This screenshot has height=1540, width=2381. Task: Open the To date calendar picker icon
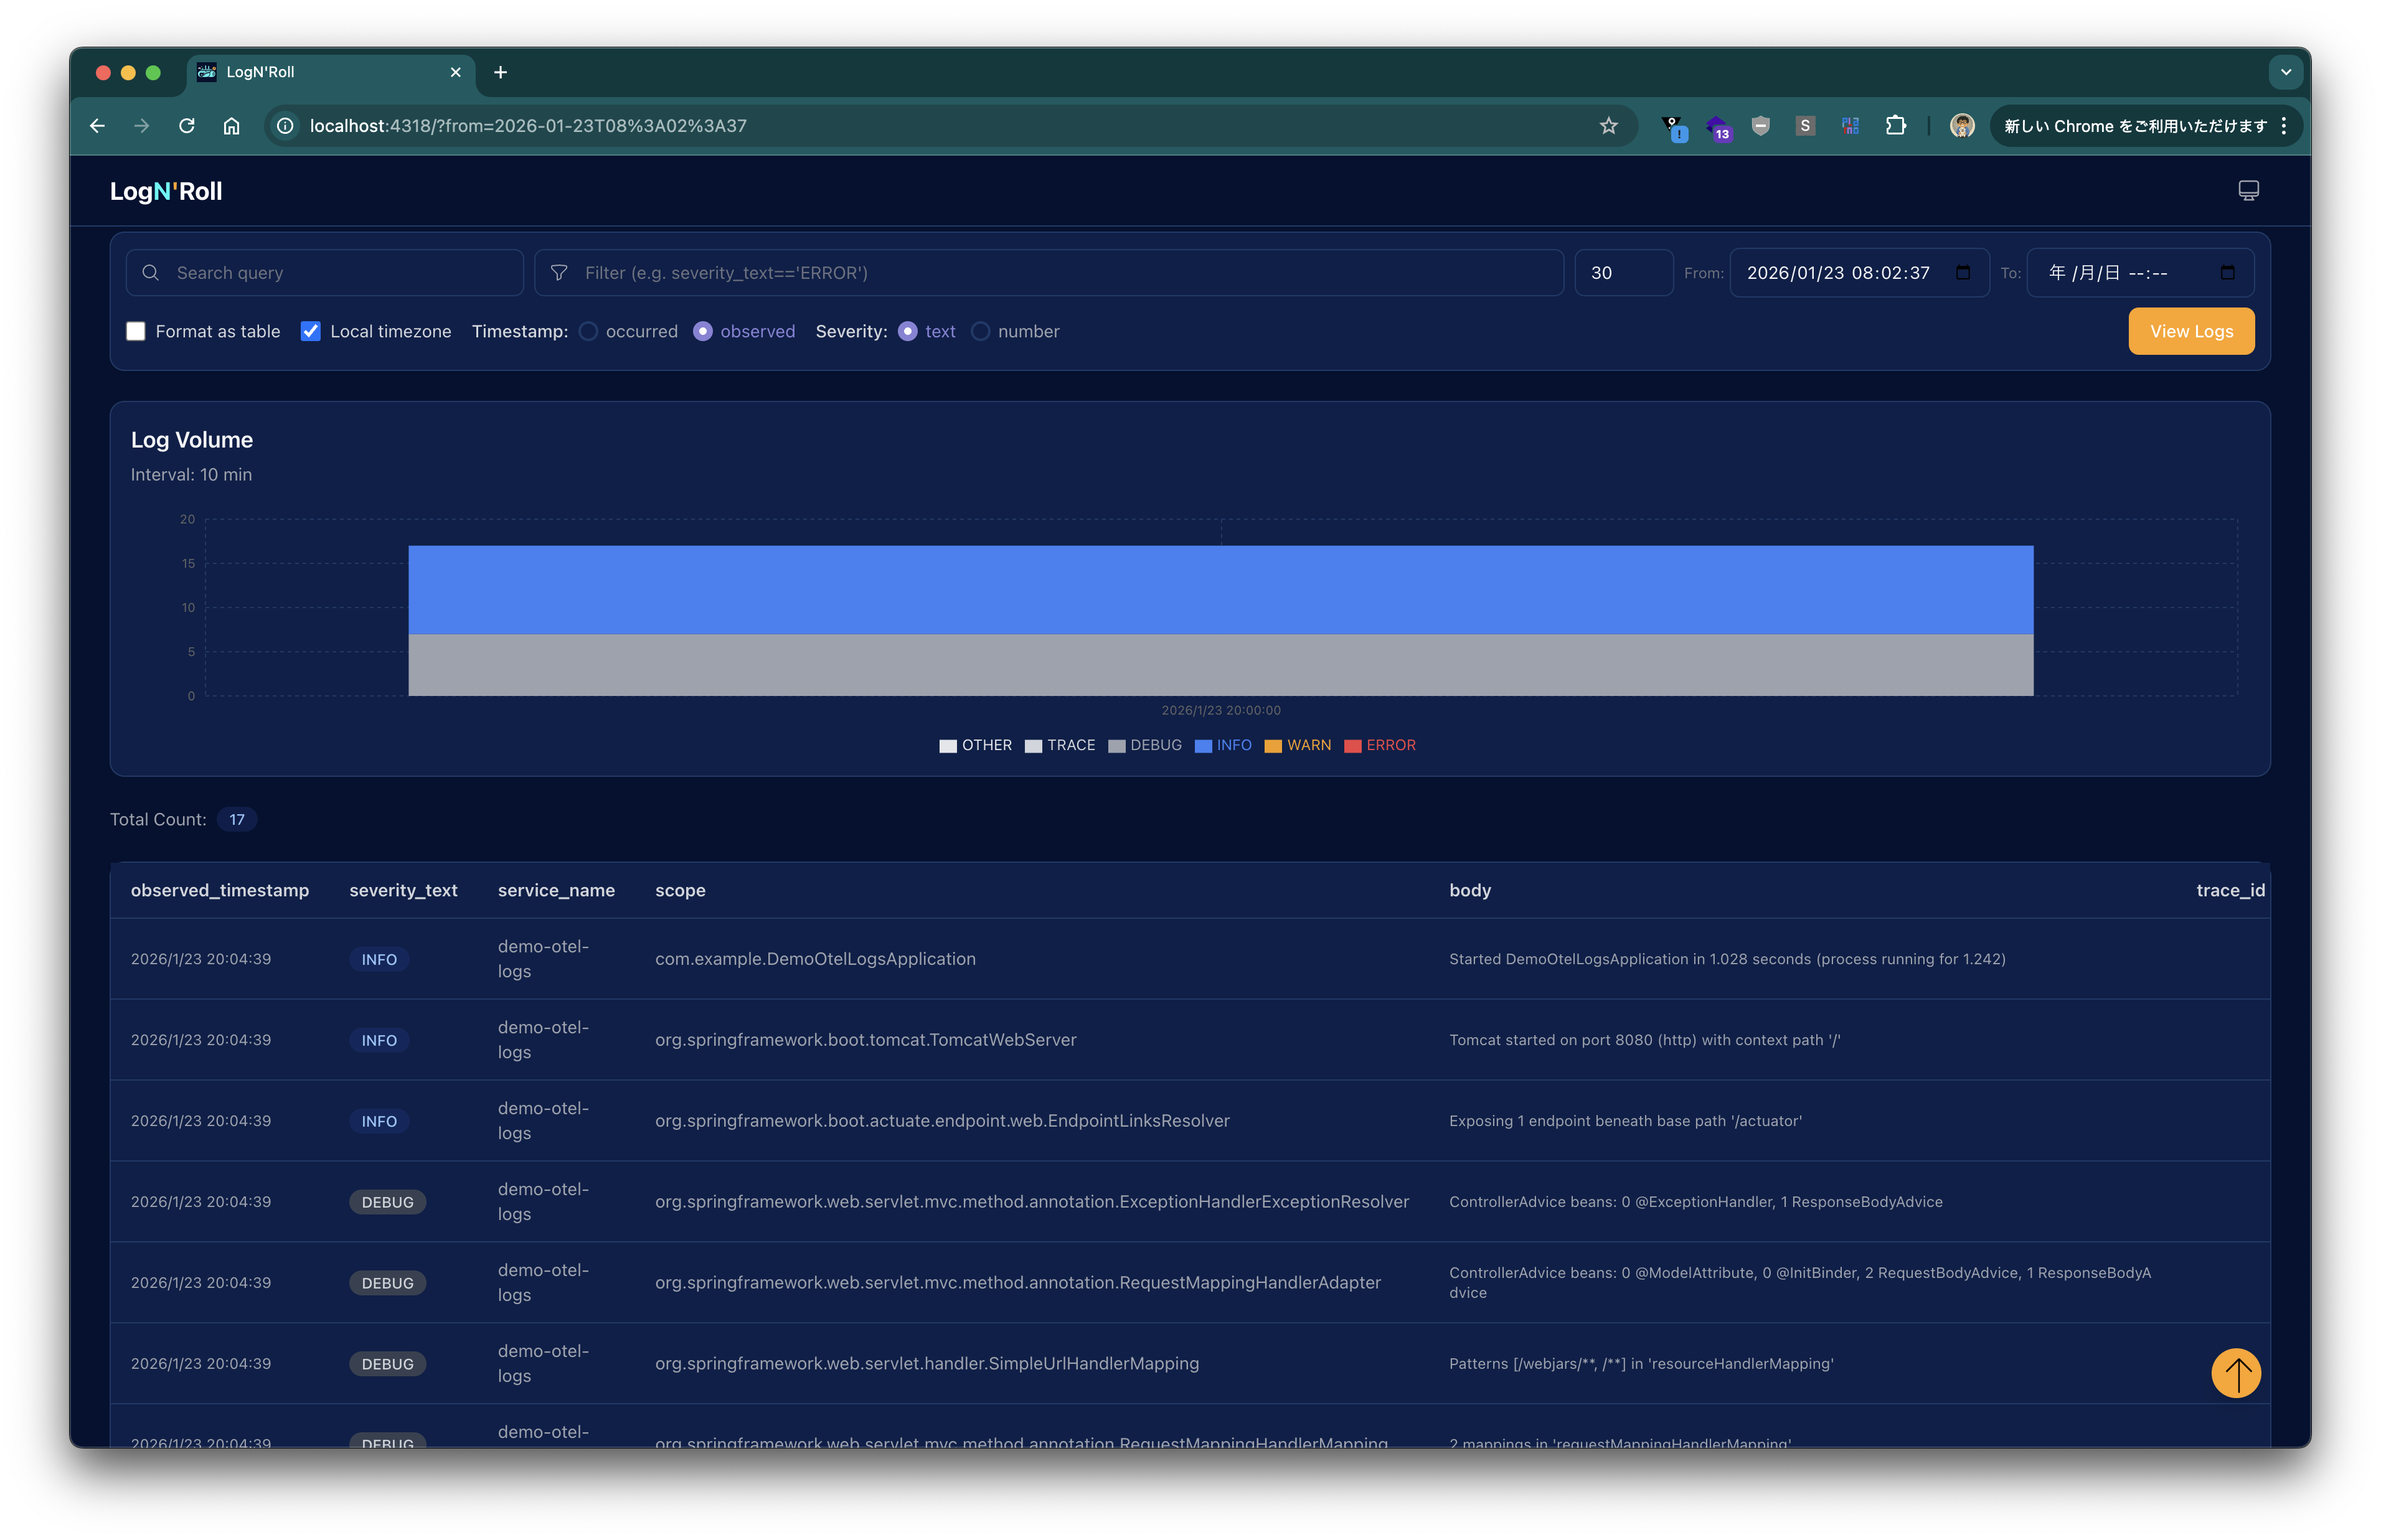point(2227,273)
